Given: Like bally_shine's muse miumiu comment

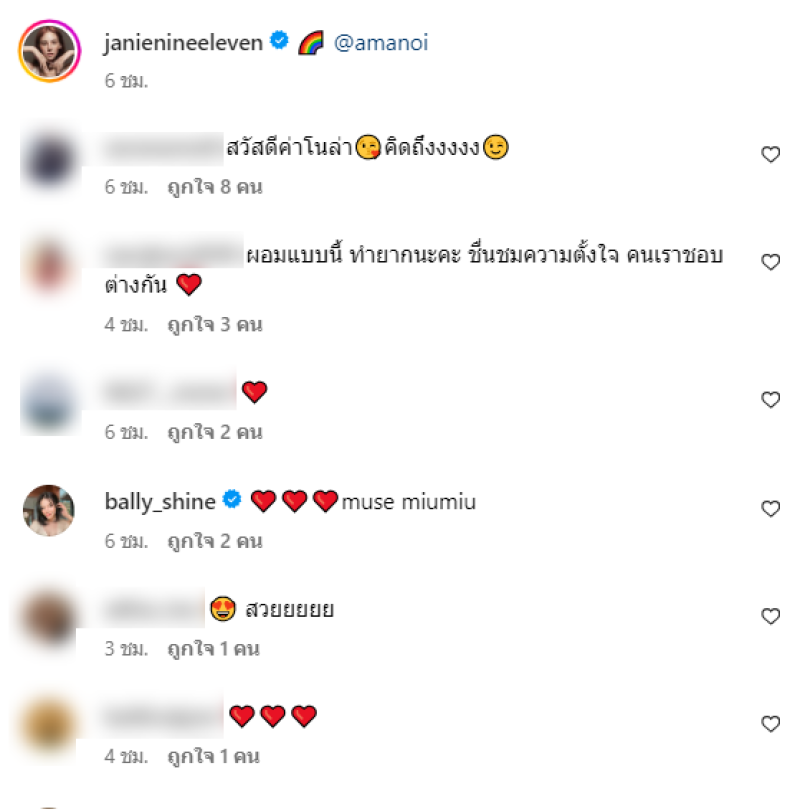Looking at the screenshot, I should point(771,509).
